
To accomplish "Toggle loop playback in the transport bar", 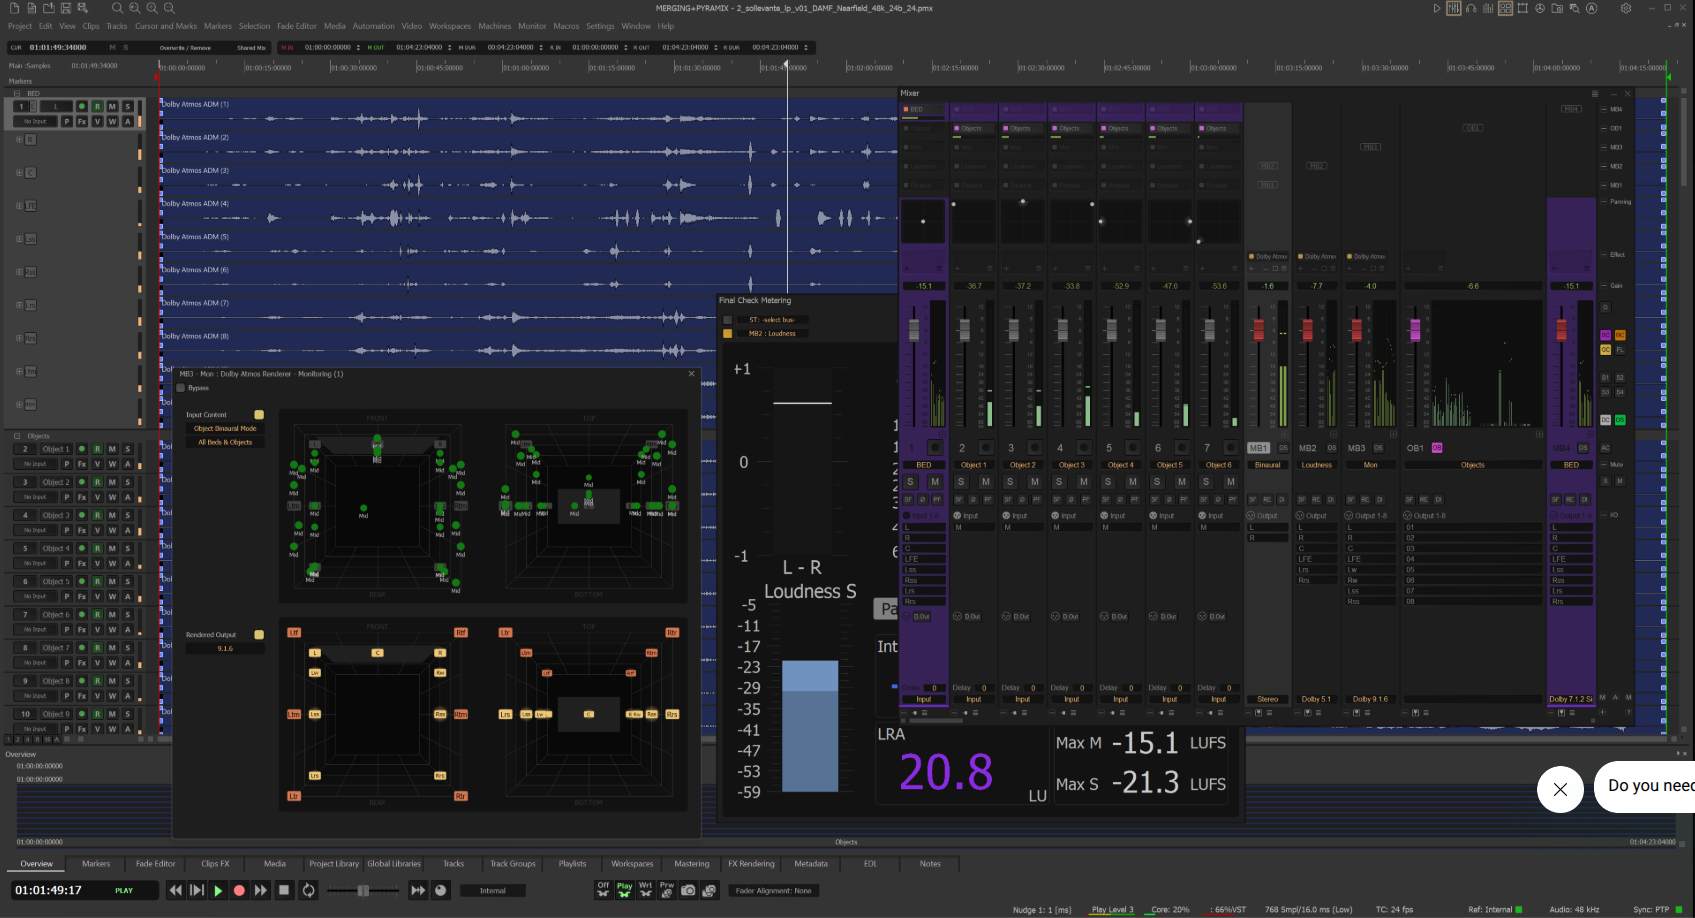I will (x=309, y=890).
